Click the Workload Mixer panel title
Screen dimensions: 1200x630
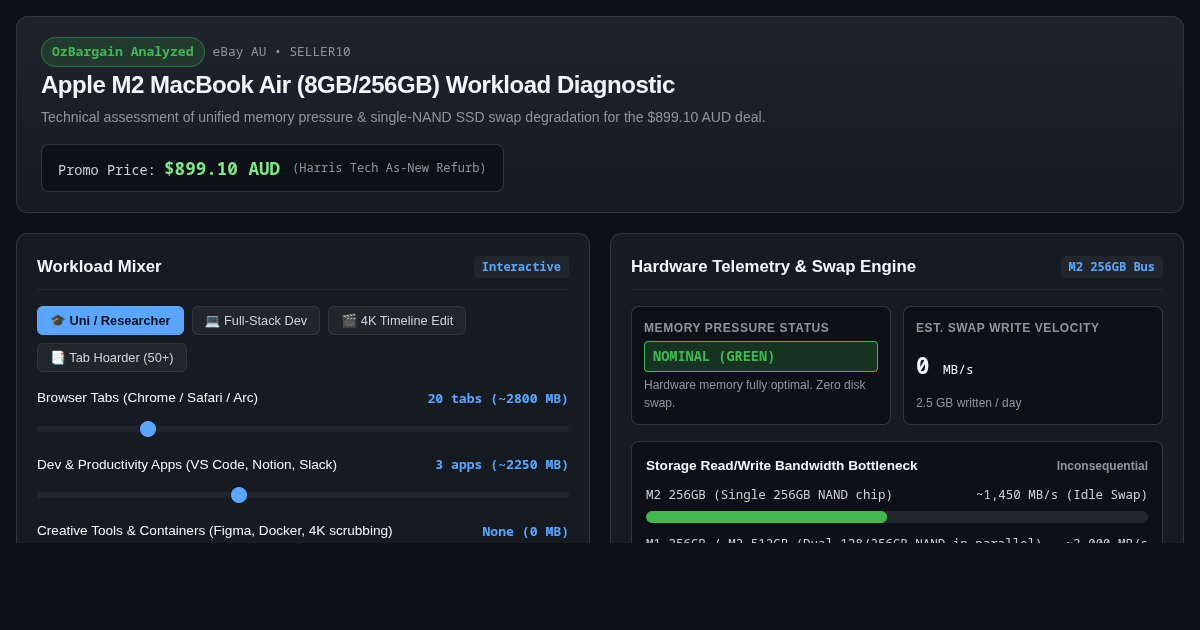point(99,267)
